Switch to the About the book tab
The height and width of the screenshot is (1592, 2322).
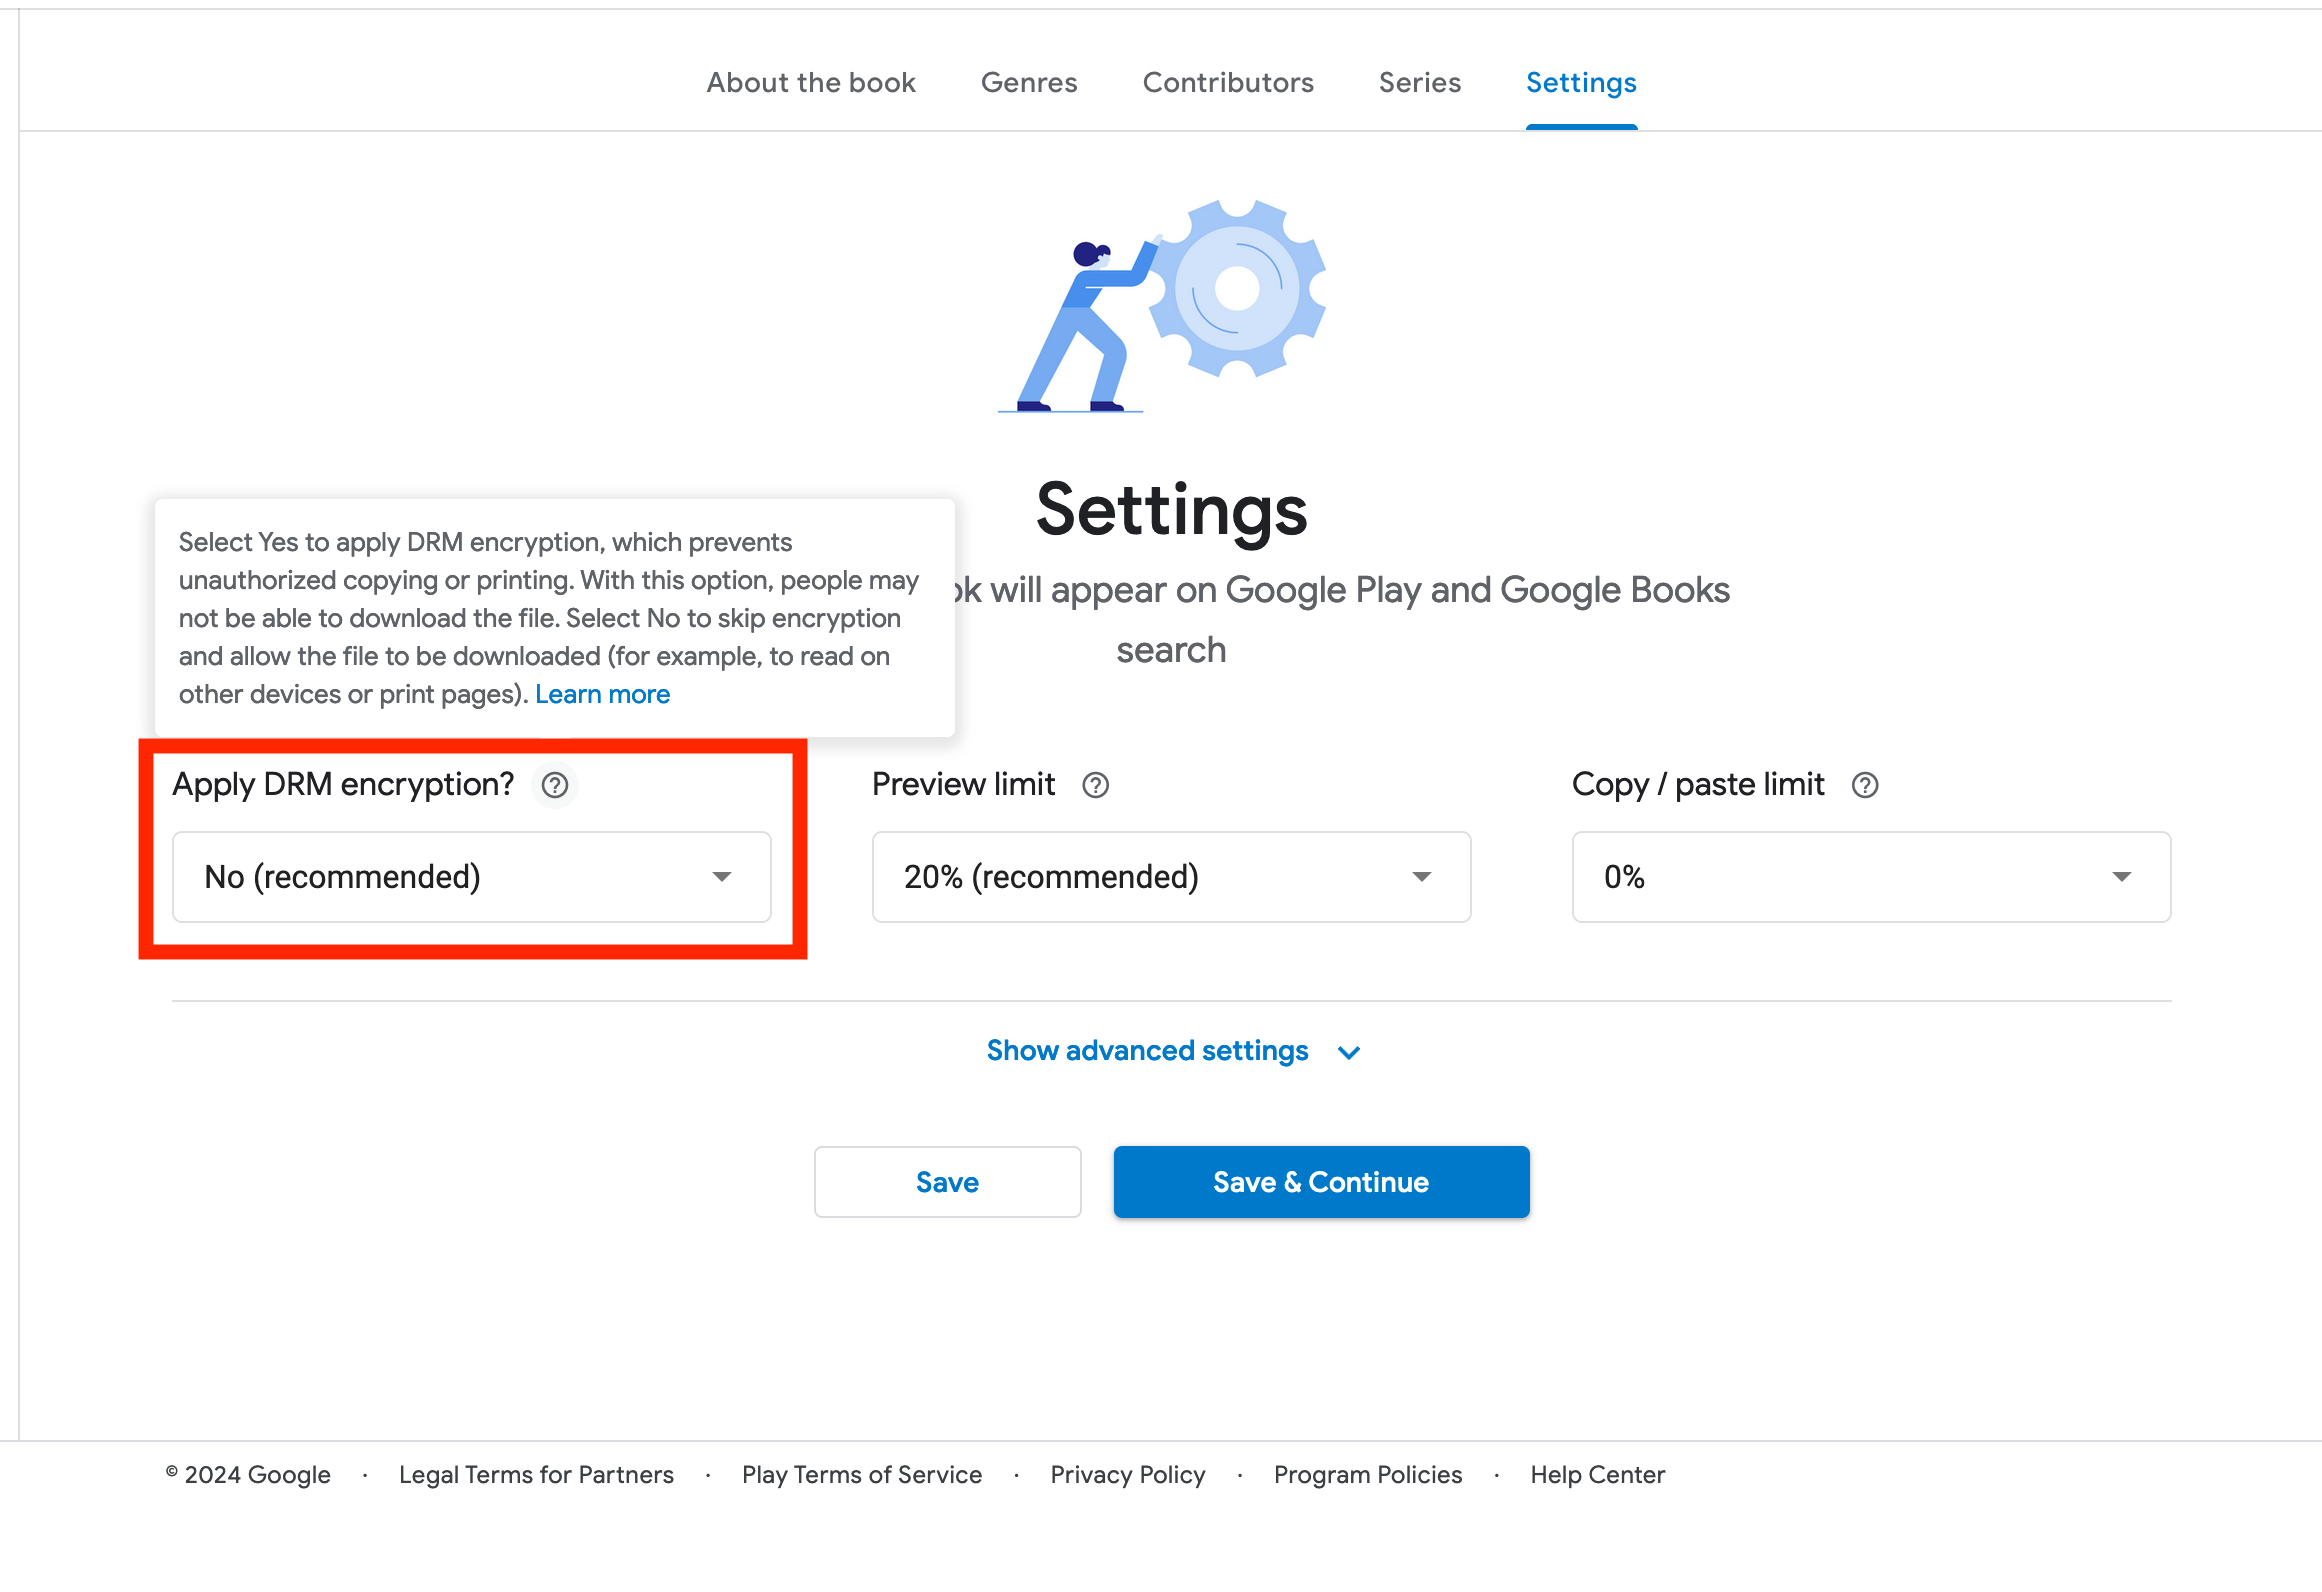click(811, 82)
